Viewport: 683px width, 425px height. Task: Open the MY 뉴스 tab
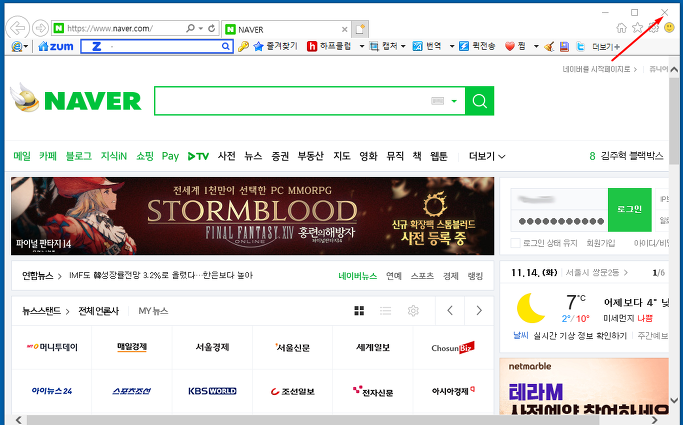pos(153,311)
